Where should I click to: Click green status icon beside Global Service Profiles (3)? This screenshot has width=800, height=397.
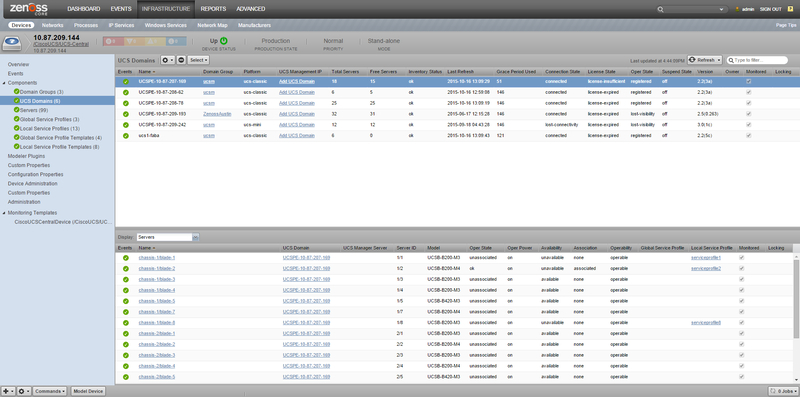click(17, 119)
